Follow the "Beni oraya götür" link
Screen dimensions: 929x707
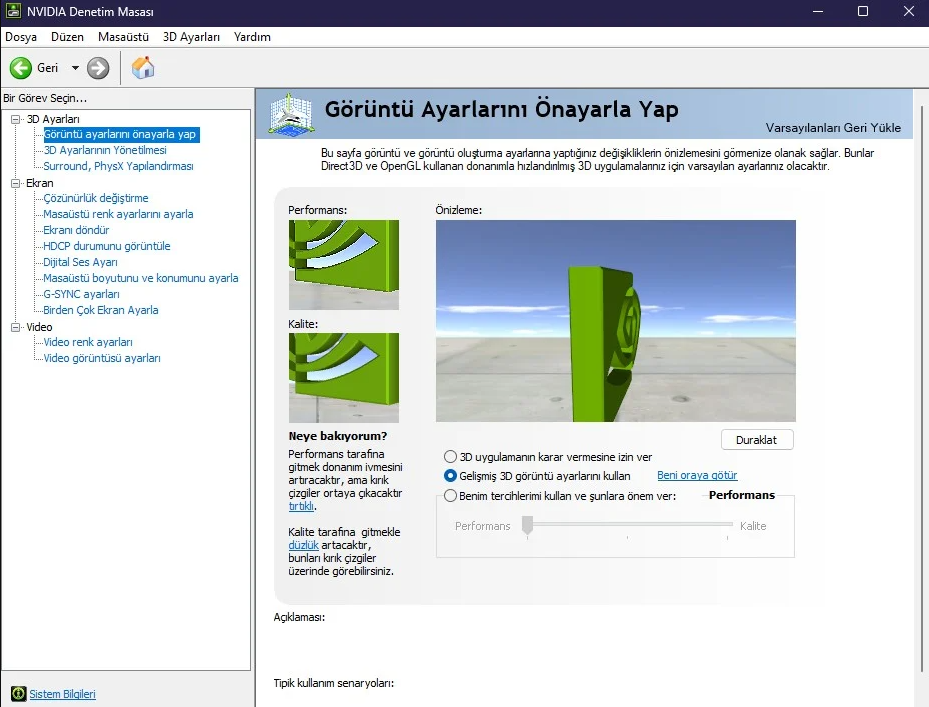coord(696,476)
